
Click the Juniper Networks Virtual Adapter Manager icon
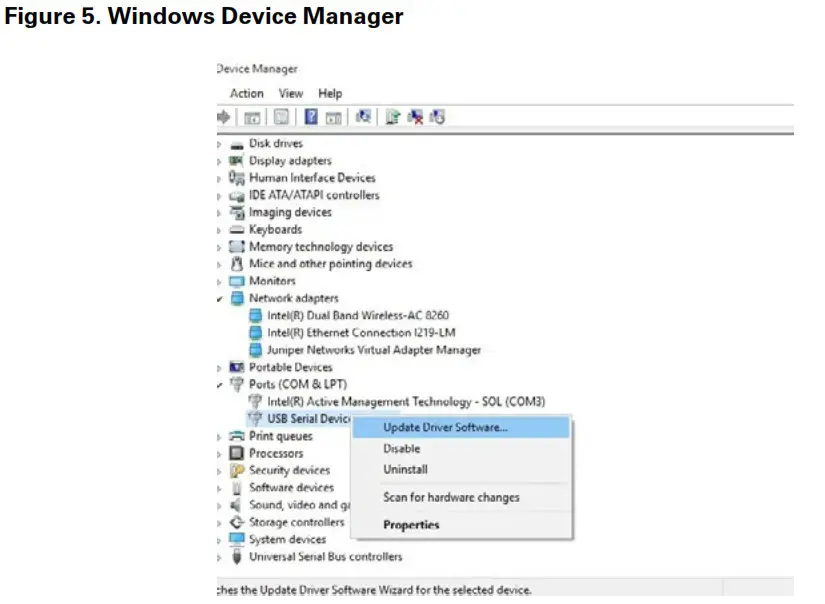click(255, 350)
